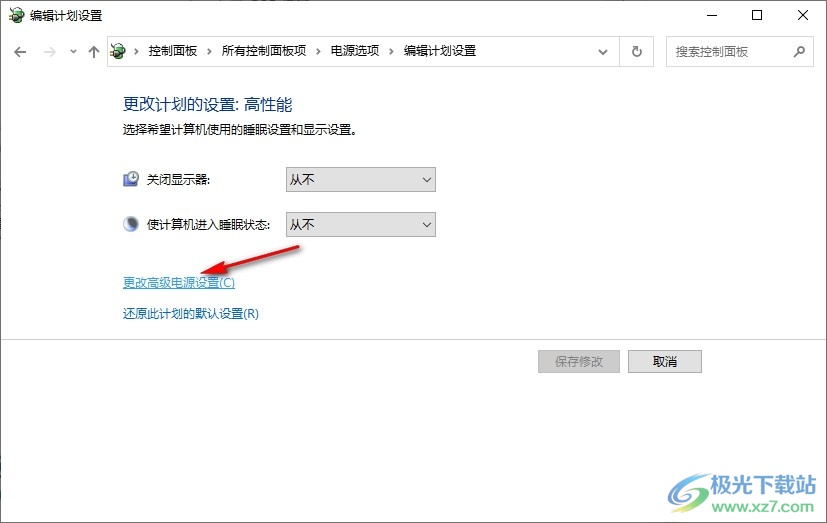Click the 保存修改 button
Image resolution: width=827 pixels, height=523 pixels.
579,362
